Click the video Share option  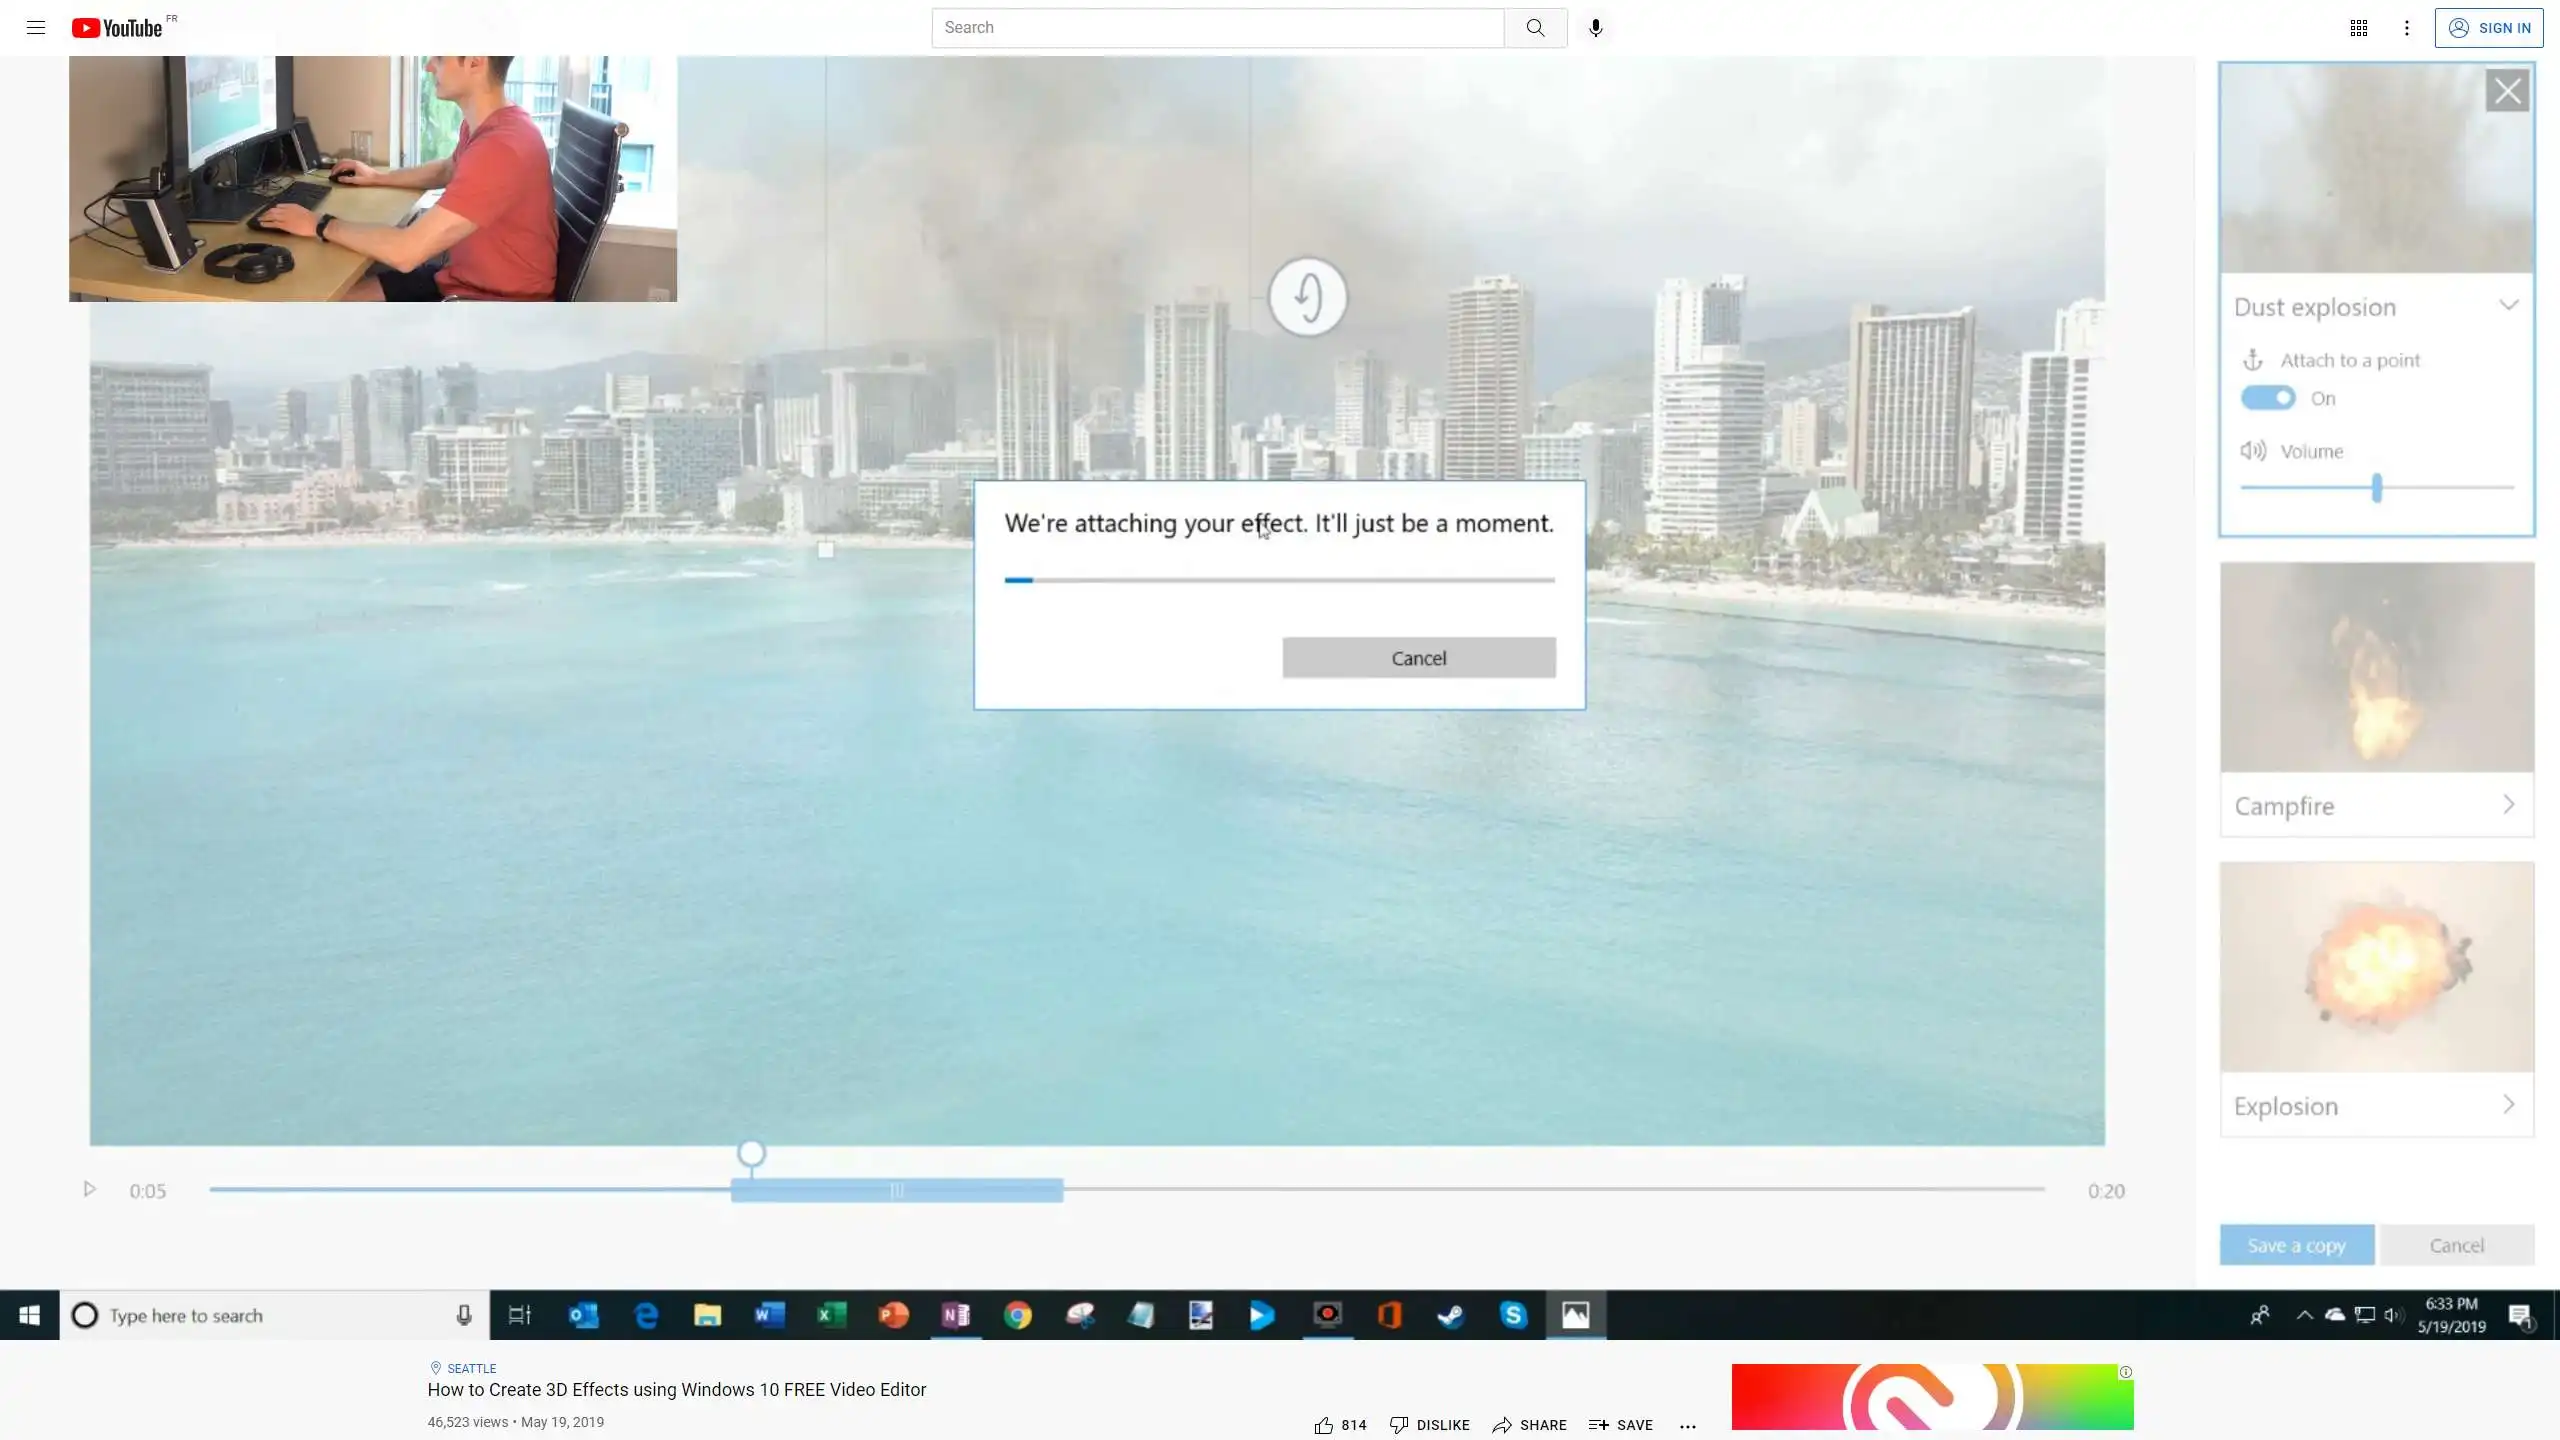1530,1425
